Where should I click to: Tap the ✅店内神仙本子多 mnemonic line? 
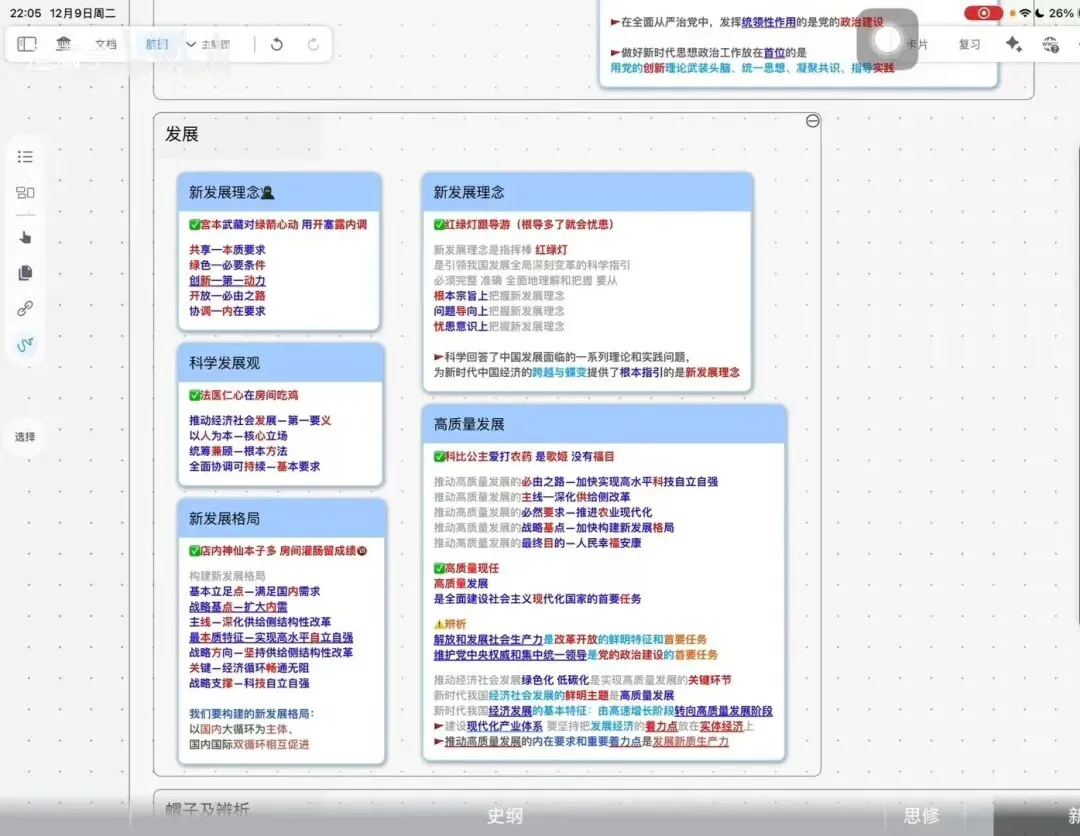pyautogui.click(x=278, y=551)
